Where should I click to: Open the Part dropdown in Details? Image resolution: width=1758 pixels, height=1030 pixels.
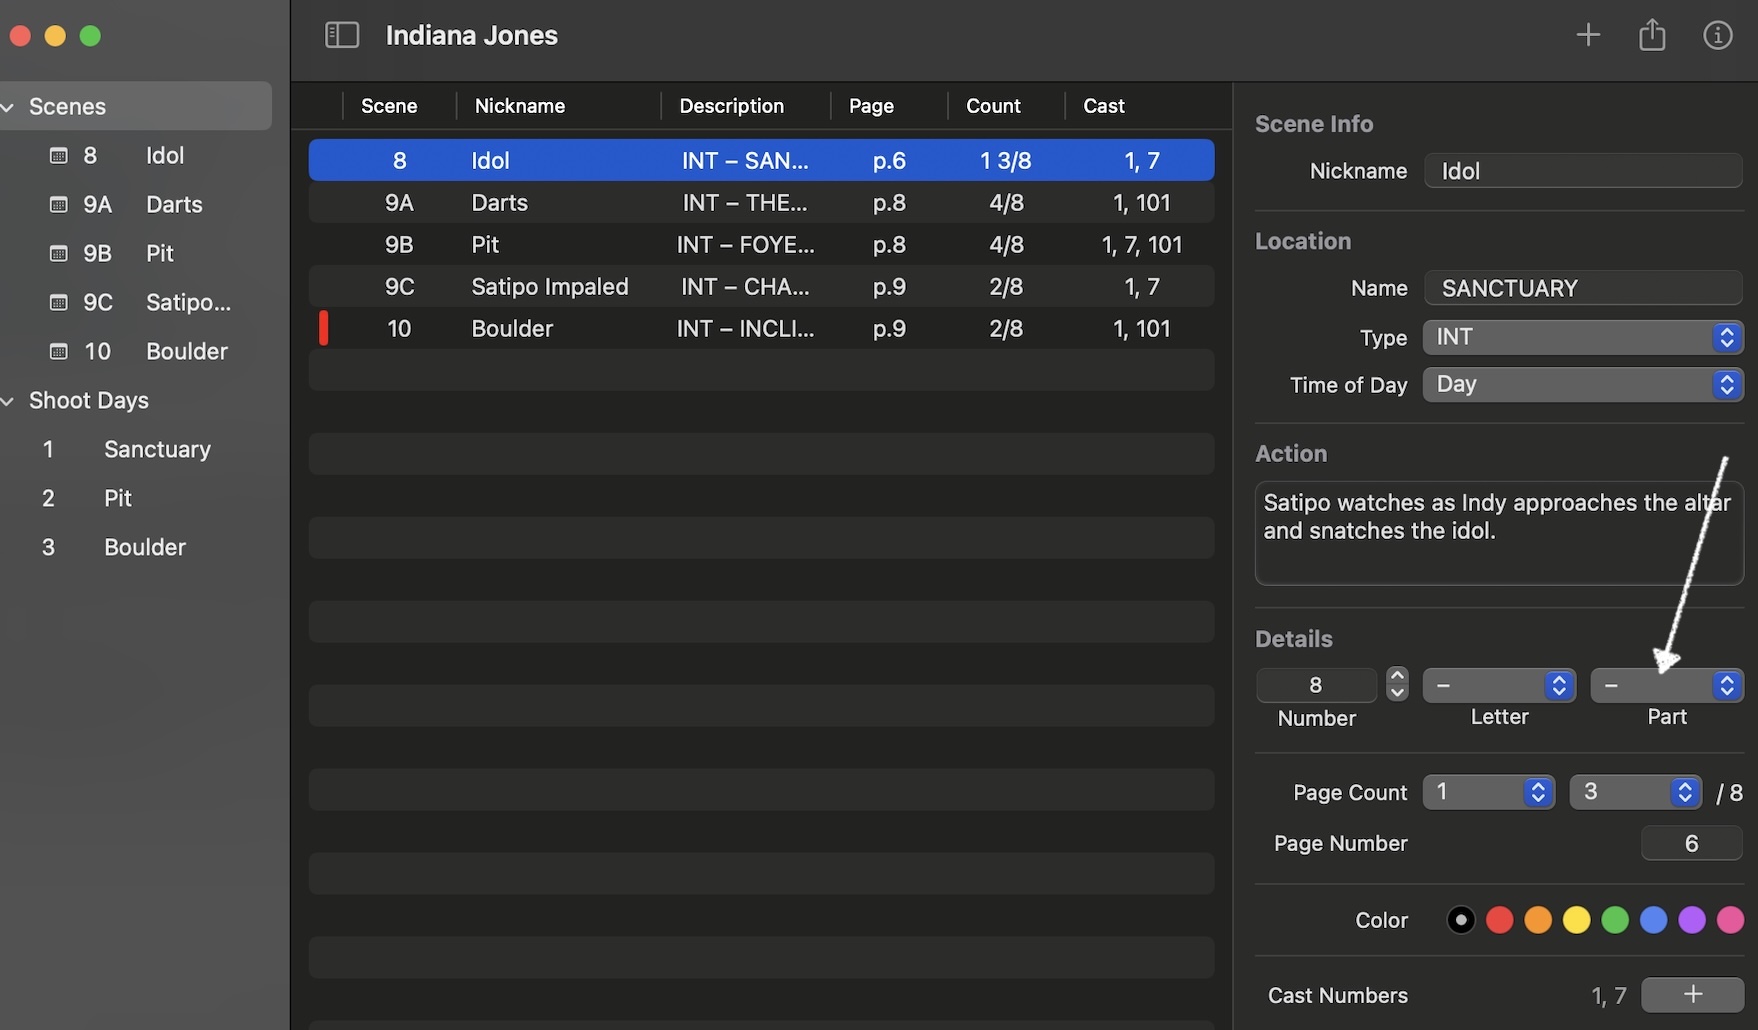click(x=1667, y=685)
